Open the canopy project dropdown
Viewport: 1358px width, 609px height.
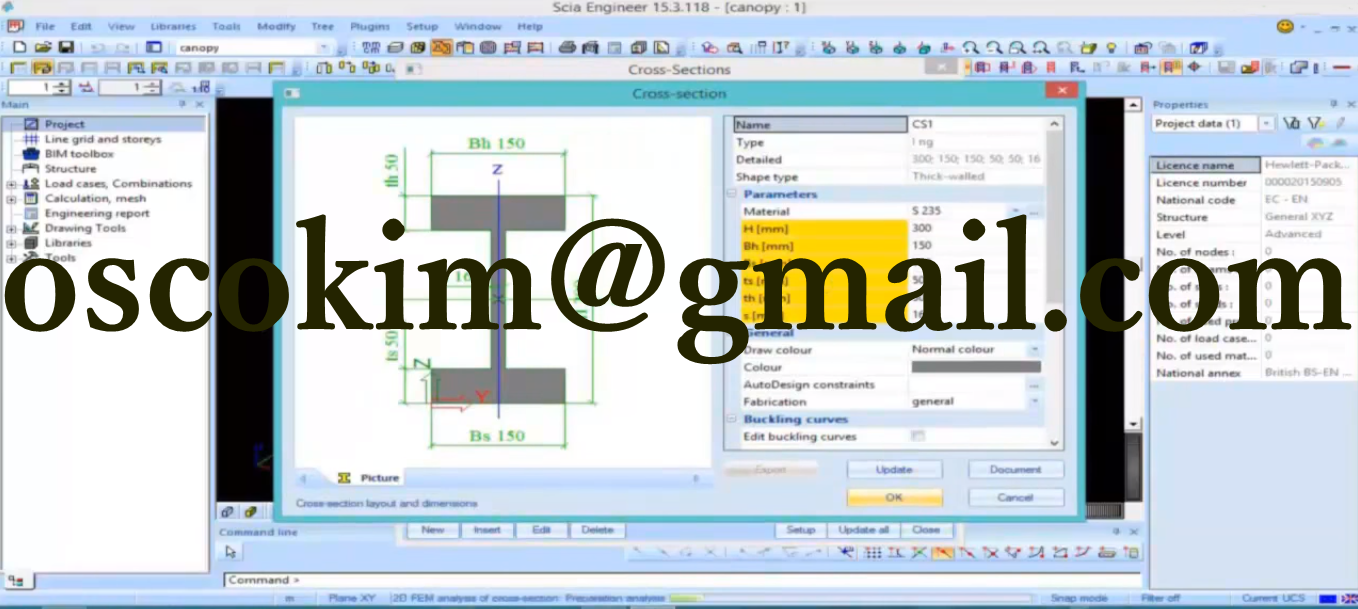(323, 47)
